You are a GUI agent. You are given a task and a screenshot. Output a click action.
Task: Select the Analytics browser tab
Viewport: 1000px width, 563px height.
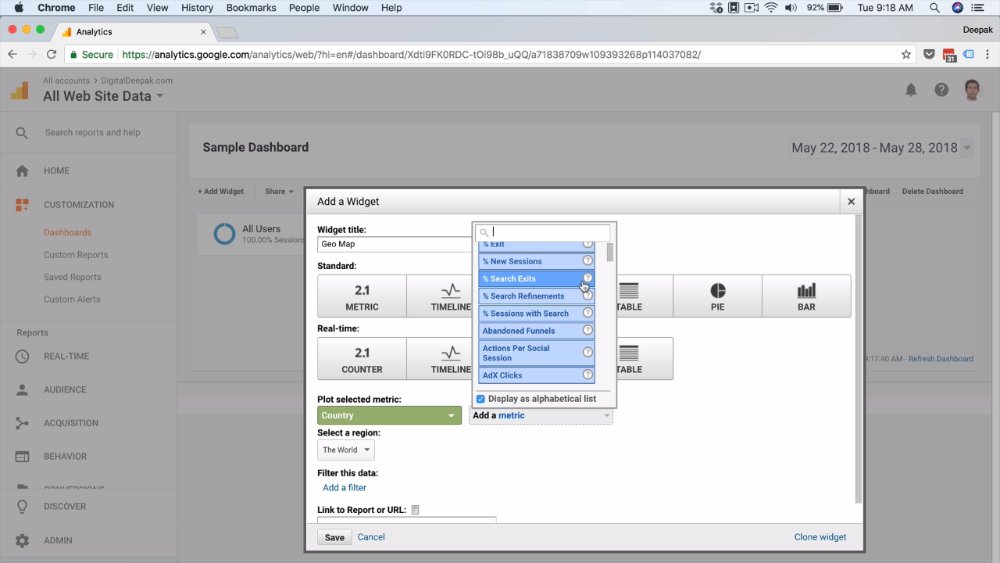point(134,32)
